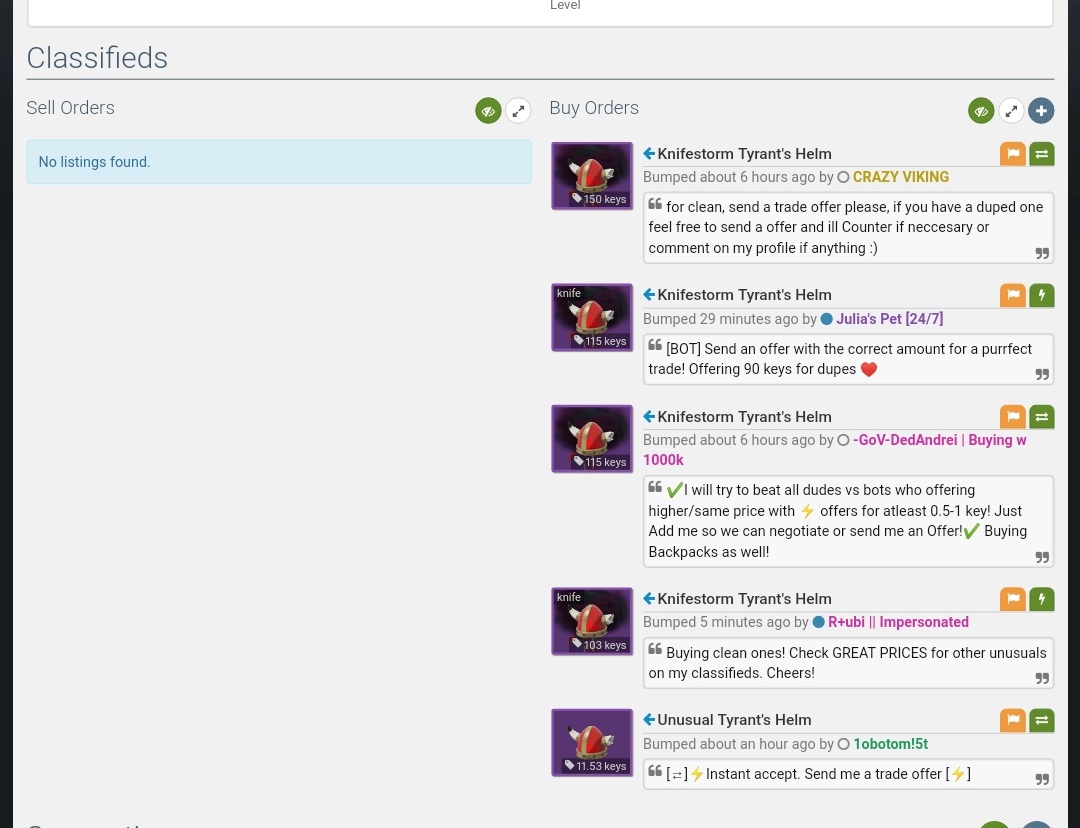The image size is (1080, 828).
Task: Open the 103 keys helm thumbnail
Action: [x=592, y=621]
